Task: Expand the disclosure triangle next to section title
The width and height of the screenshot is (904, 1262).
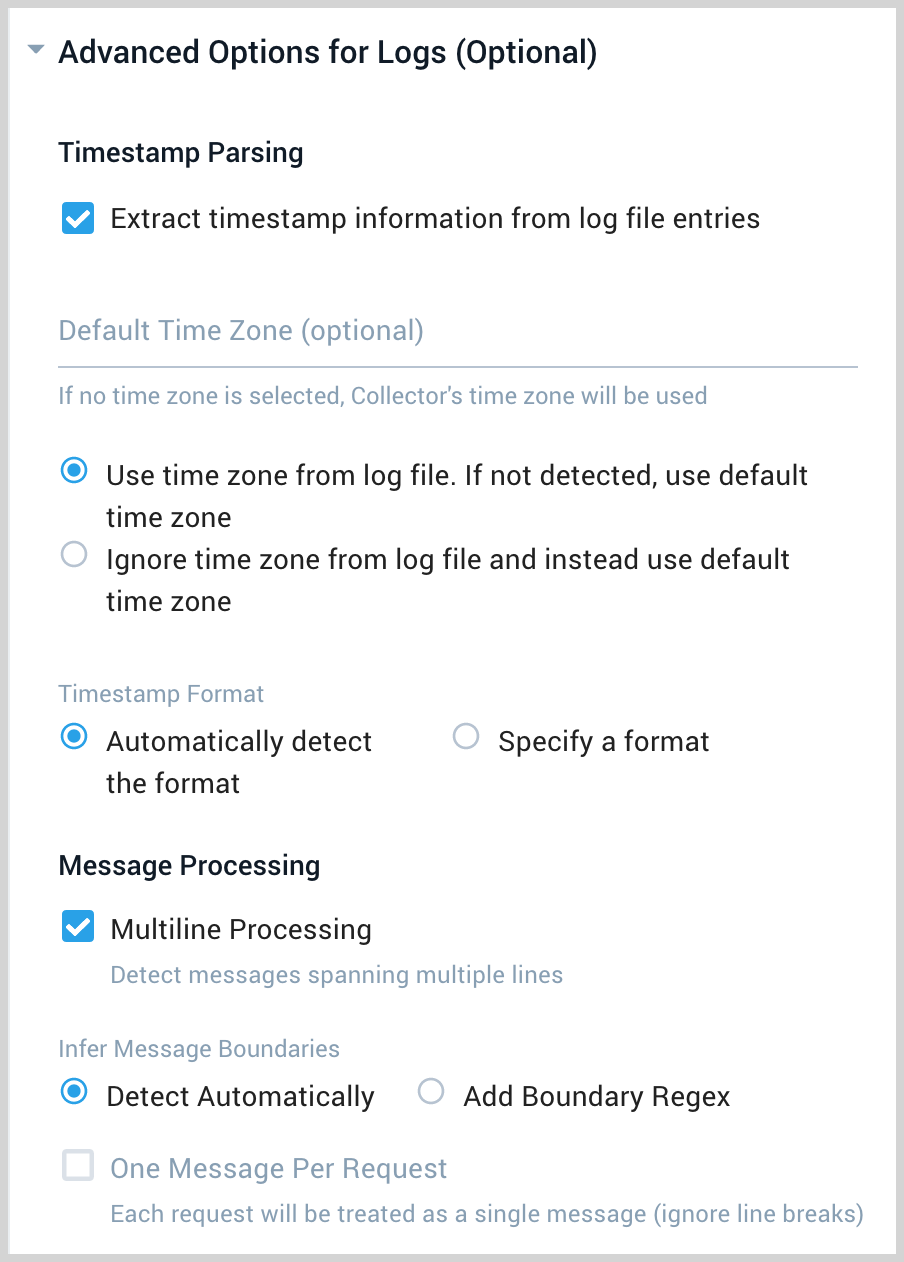Action: coord(36,50)
